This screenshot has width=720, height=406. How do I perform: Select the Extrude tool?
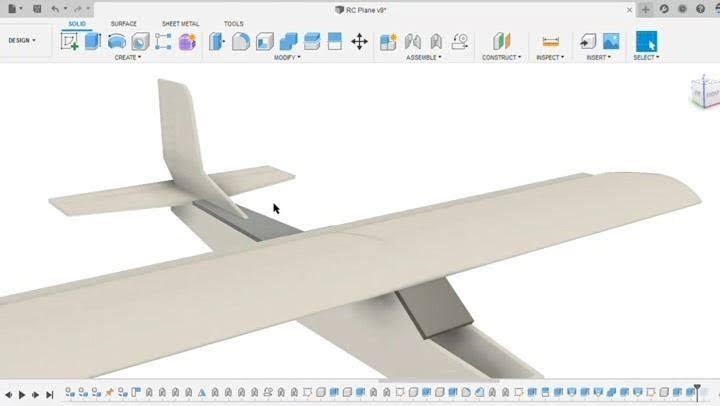[x=93, y=41]
